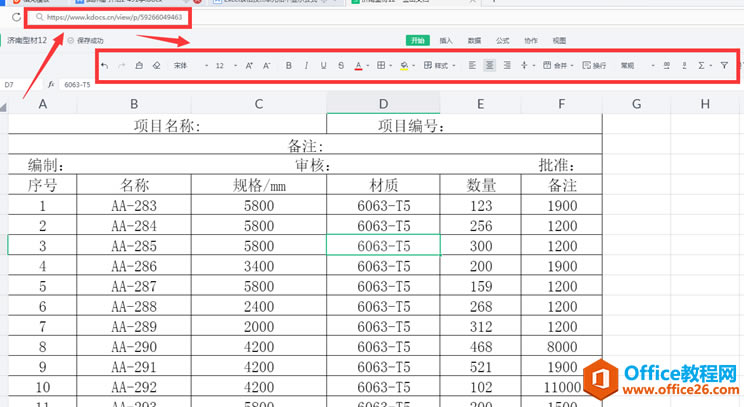
Task: Click the increase font size icon
Action: tap(249, 66)
